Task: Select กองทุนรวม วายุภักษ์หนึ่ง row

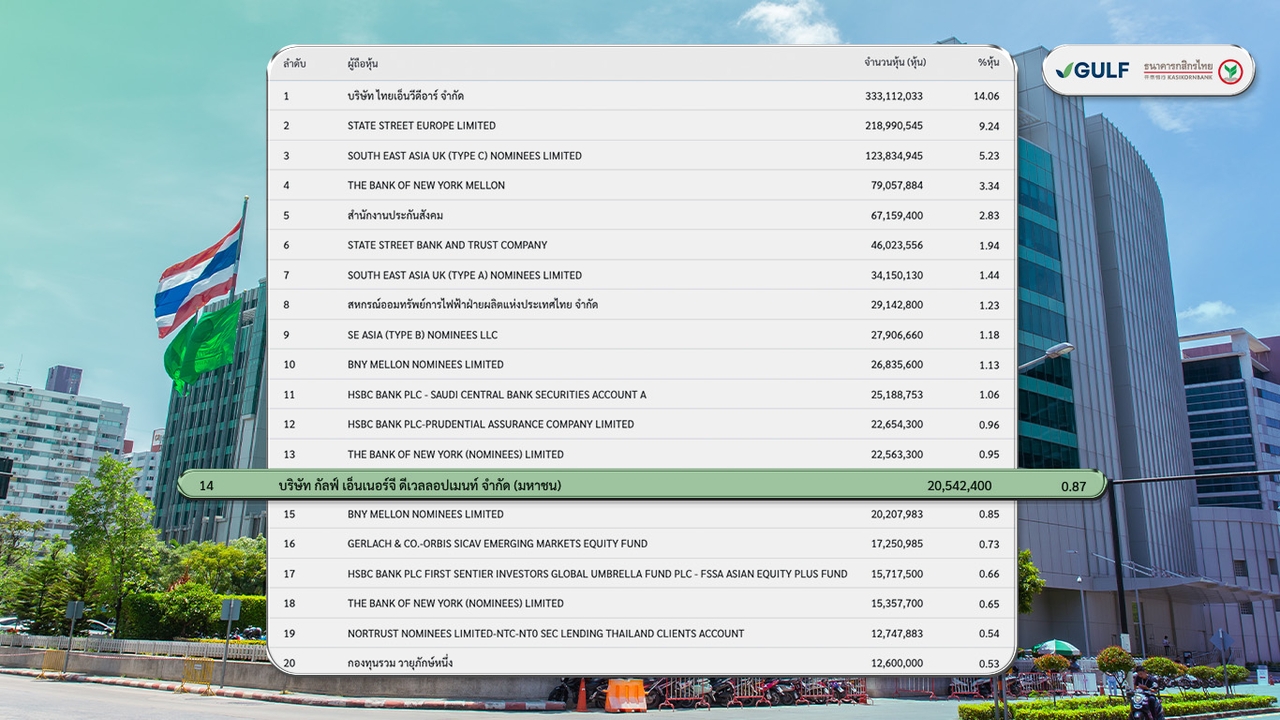Action: (642, 663)
